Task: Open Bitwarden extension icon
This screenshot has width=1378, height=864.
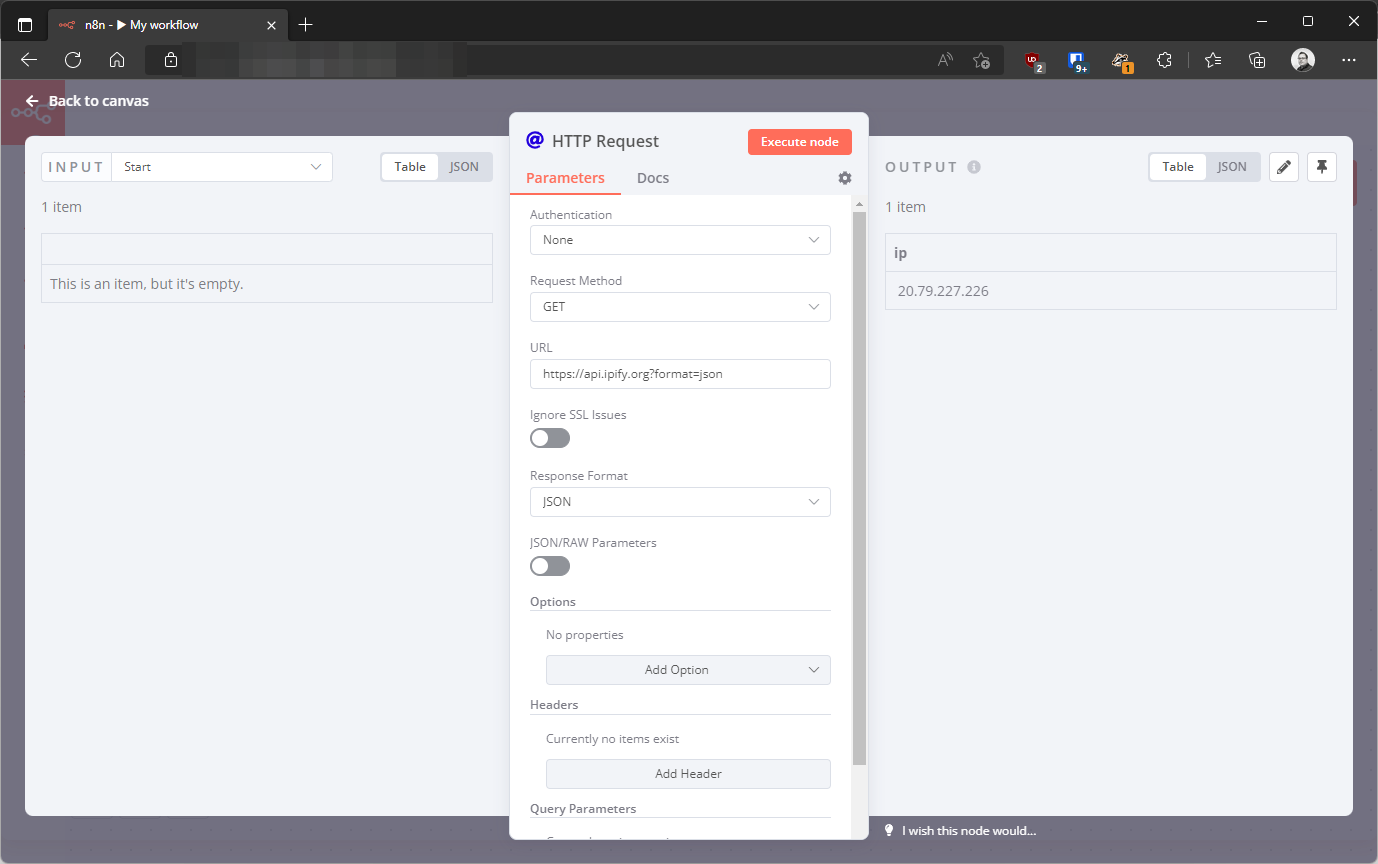Action: 1077,61
